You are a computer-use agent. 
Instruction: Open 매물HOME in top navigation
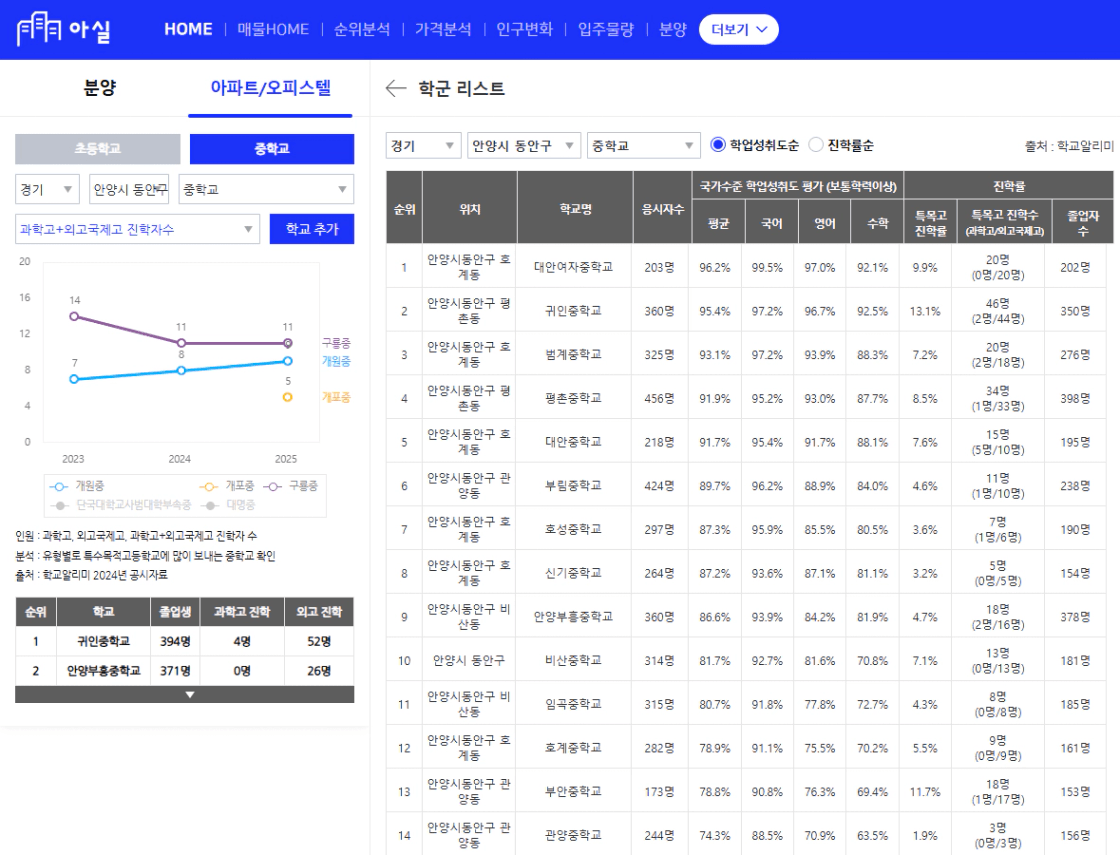pyautogui.click(x=273, y=29)
